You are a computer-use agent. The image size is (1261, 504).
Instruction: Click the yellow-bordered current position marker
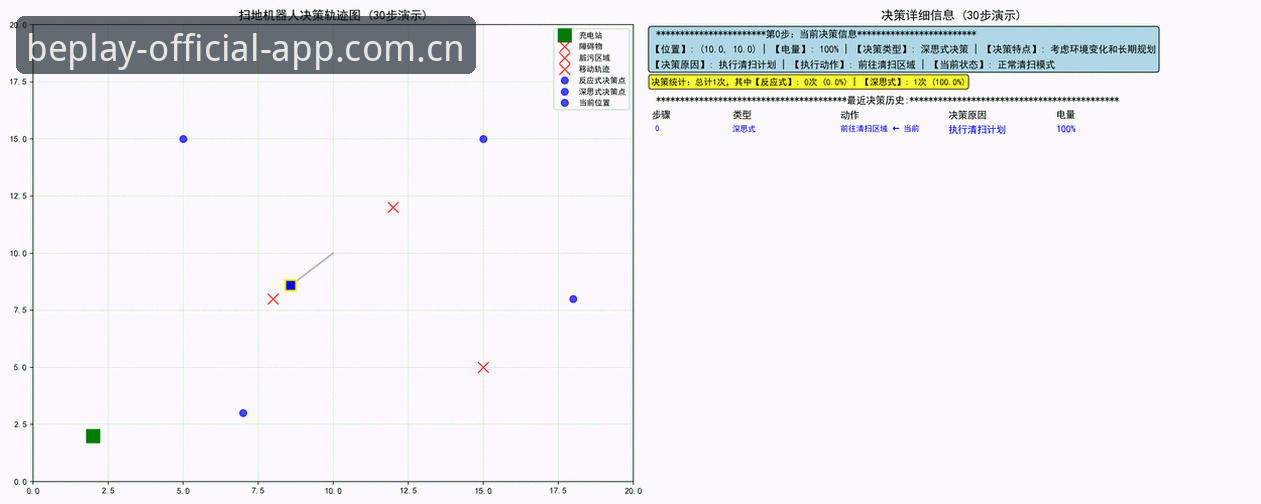290,285
